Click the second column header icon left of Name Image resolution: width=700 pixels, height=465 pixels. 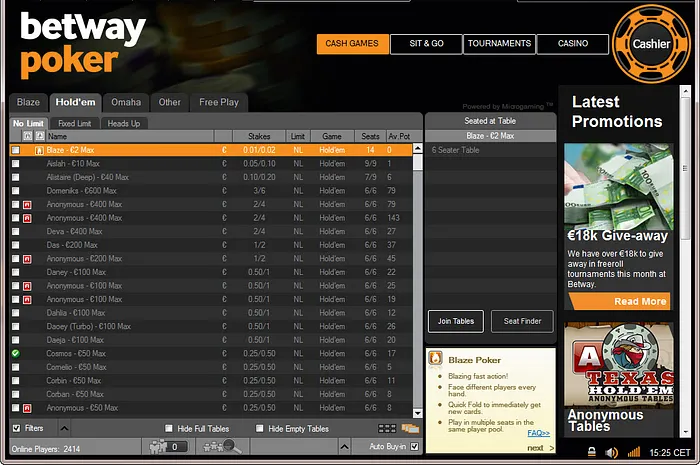(40, 136)
